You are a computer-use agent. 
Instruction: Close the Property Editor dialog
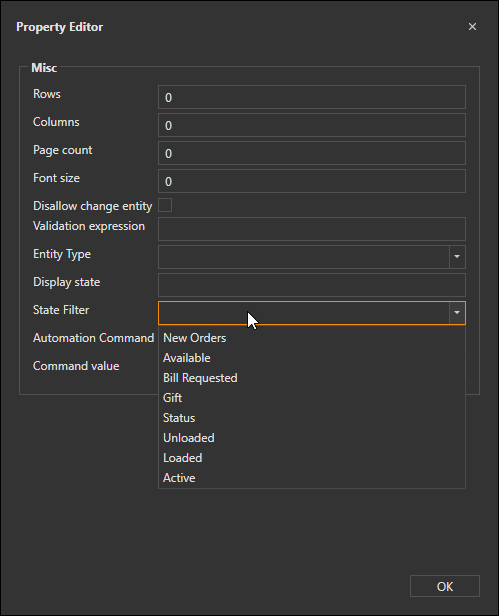tap(472, 27)
